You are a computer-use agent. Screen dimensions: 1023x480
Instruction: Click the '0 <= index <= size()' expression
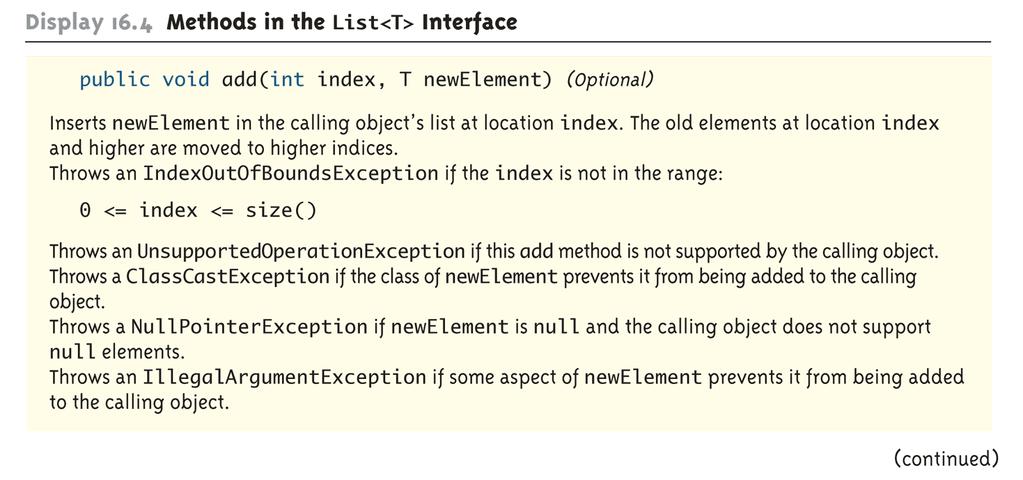(198, 211)
